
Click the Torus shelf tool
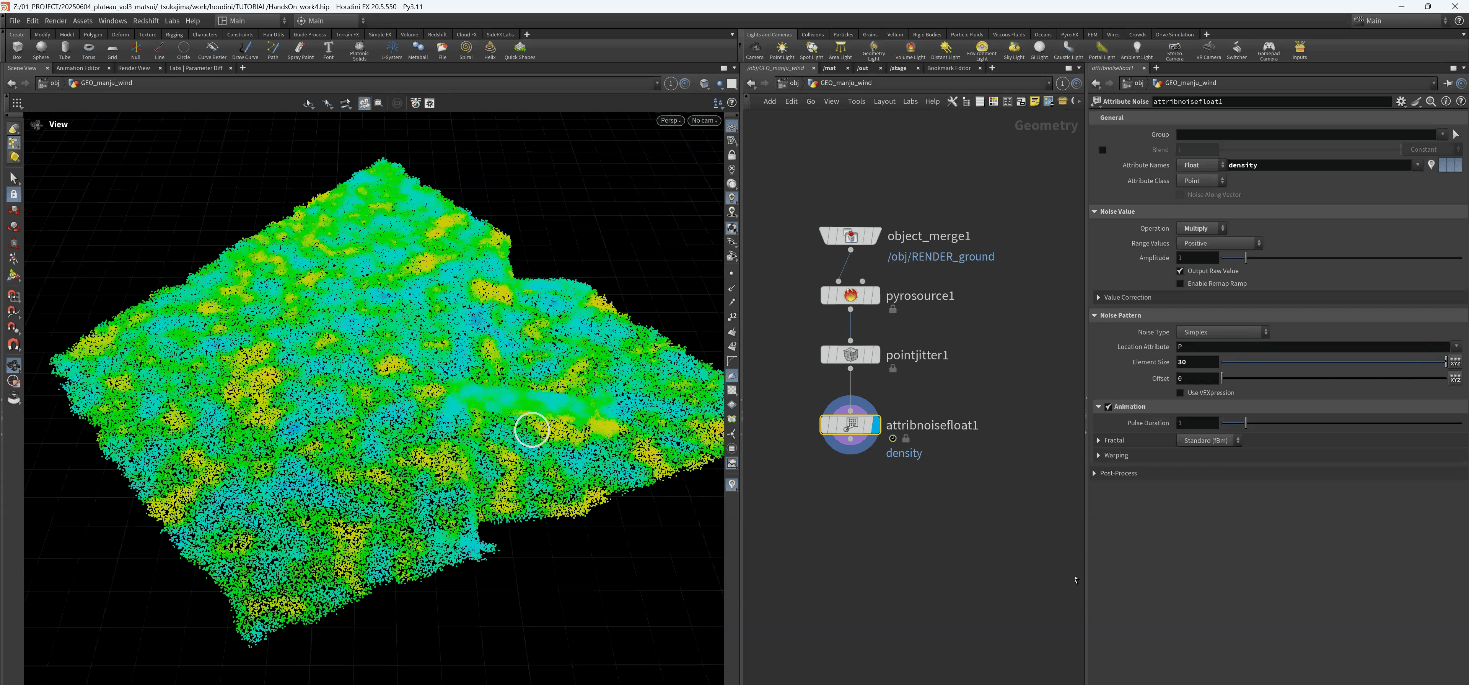89,48
